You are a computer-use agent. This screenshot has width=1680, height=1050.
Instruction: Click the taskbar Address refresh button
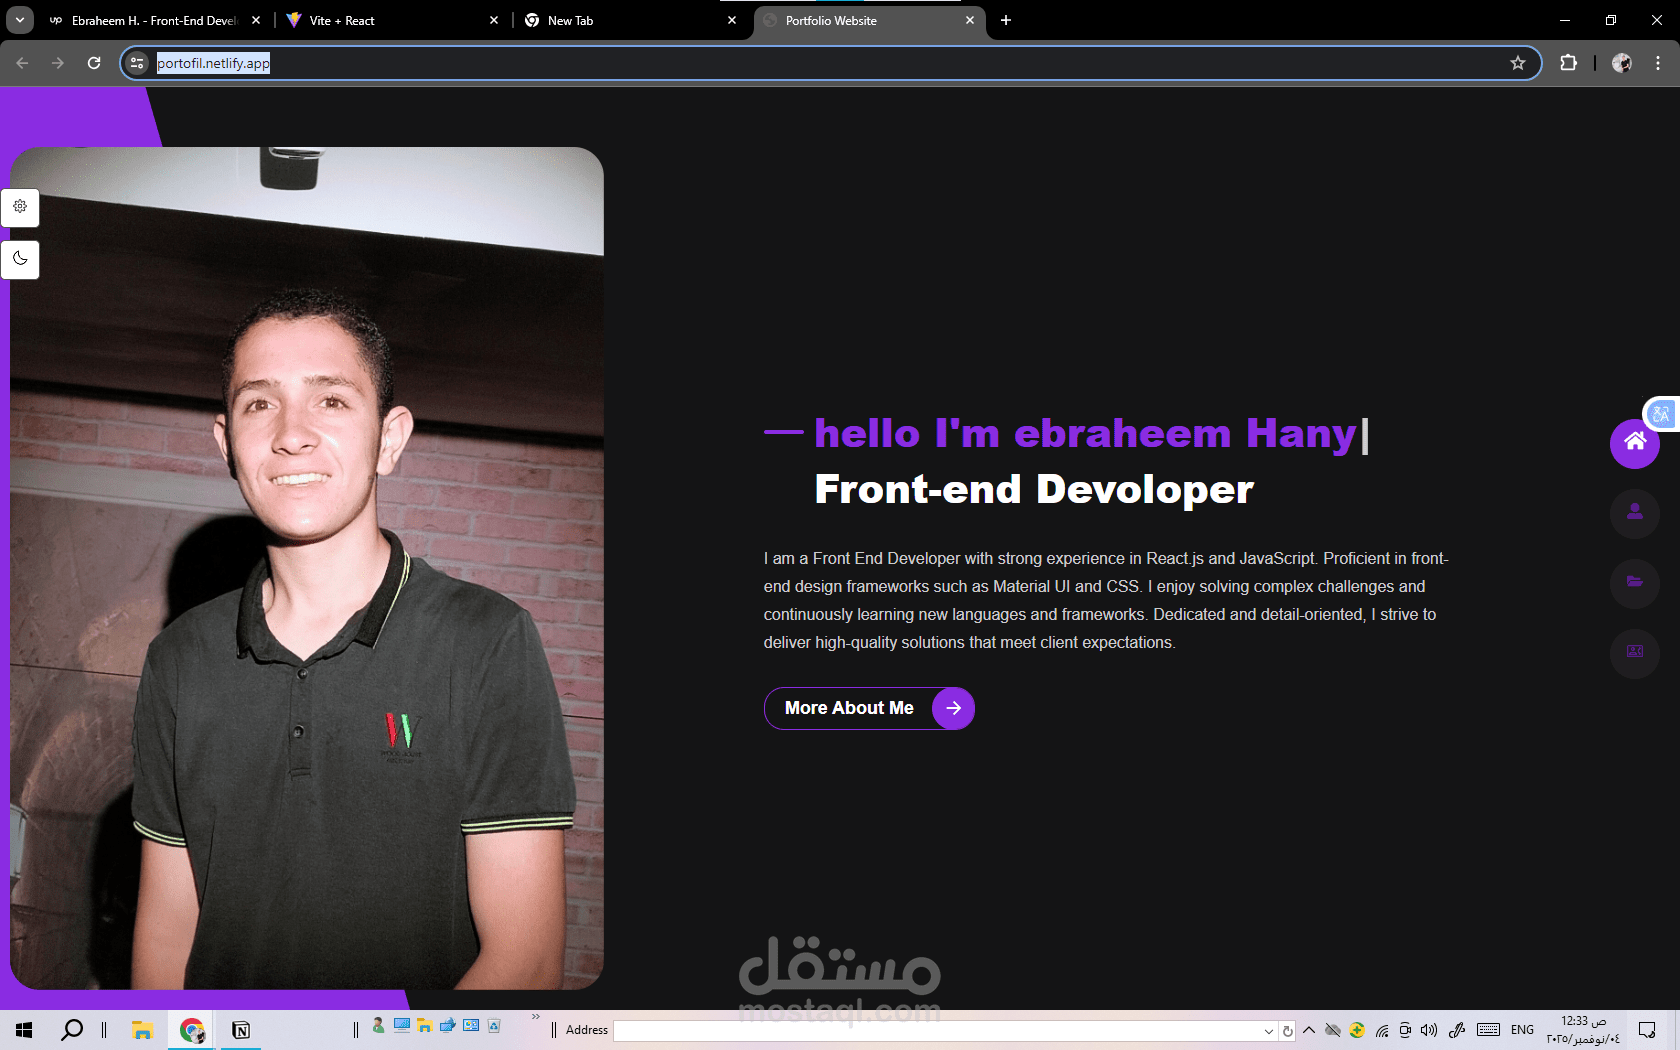click(x=1288, y=1031)
